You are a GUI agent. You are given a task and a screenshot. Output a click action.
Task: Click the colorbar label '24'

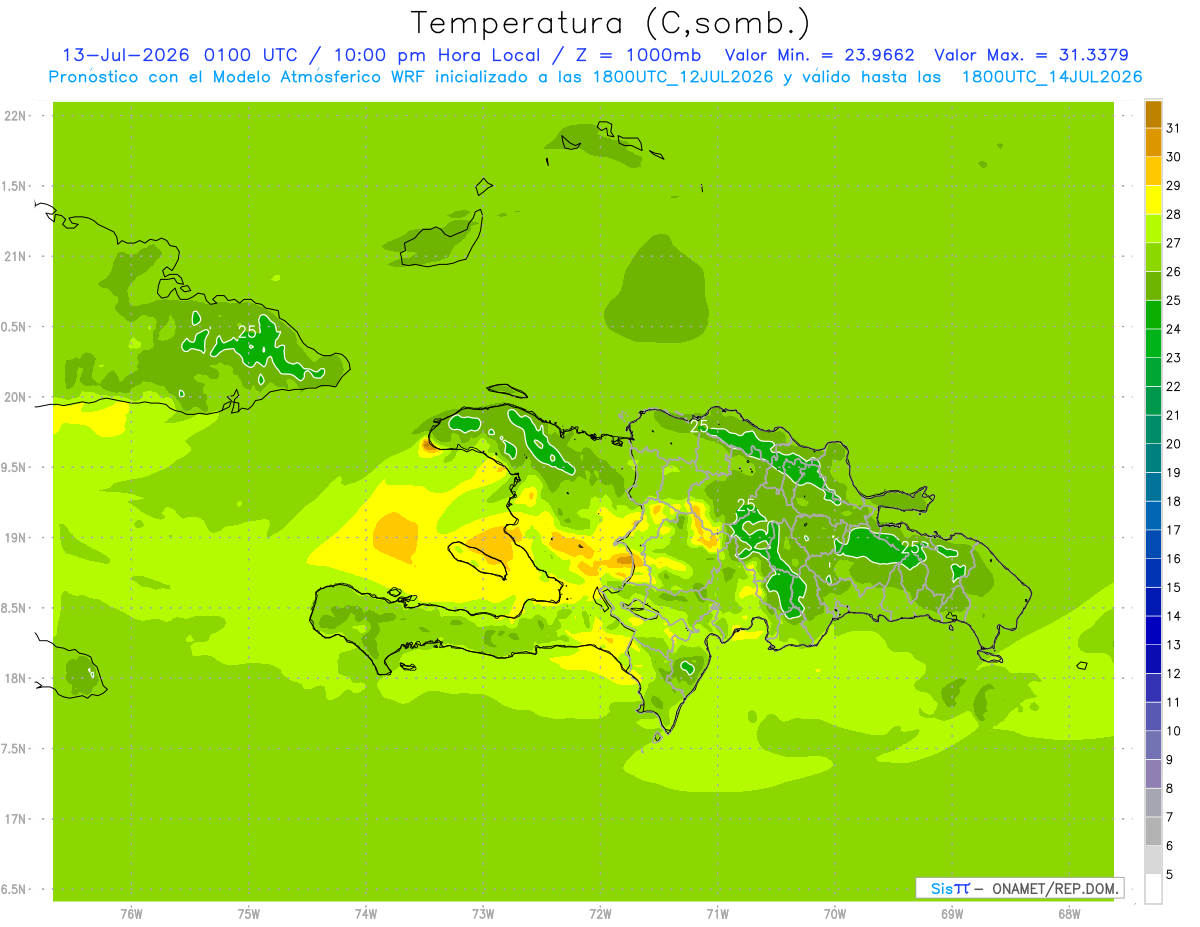point(1174,329)
